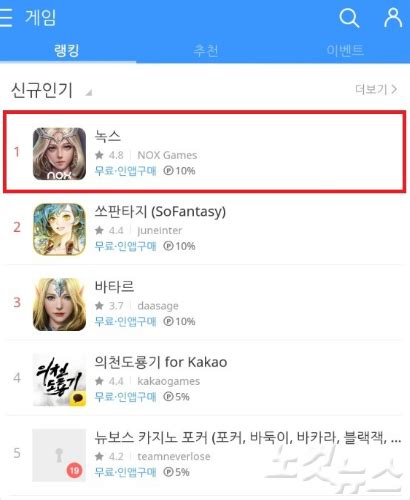410x500 pixels.
Task: Tap the search magnifier icon
Action: [349, 18]
